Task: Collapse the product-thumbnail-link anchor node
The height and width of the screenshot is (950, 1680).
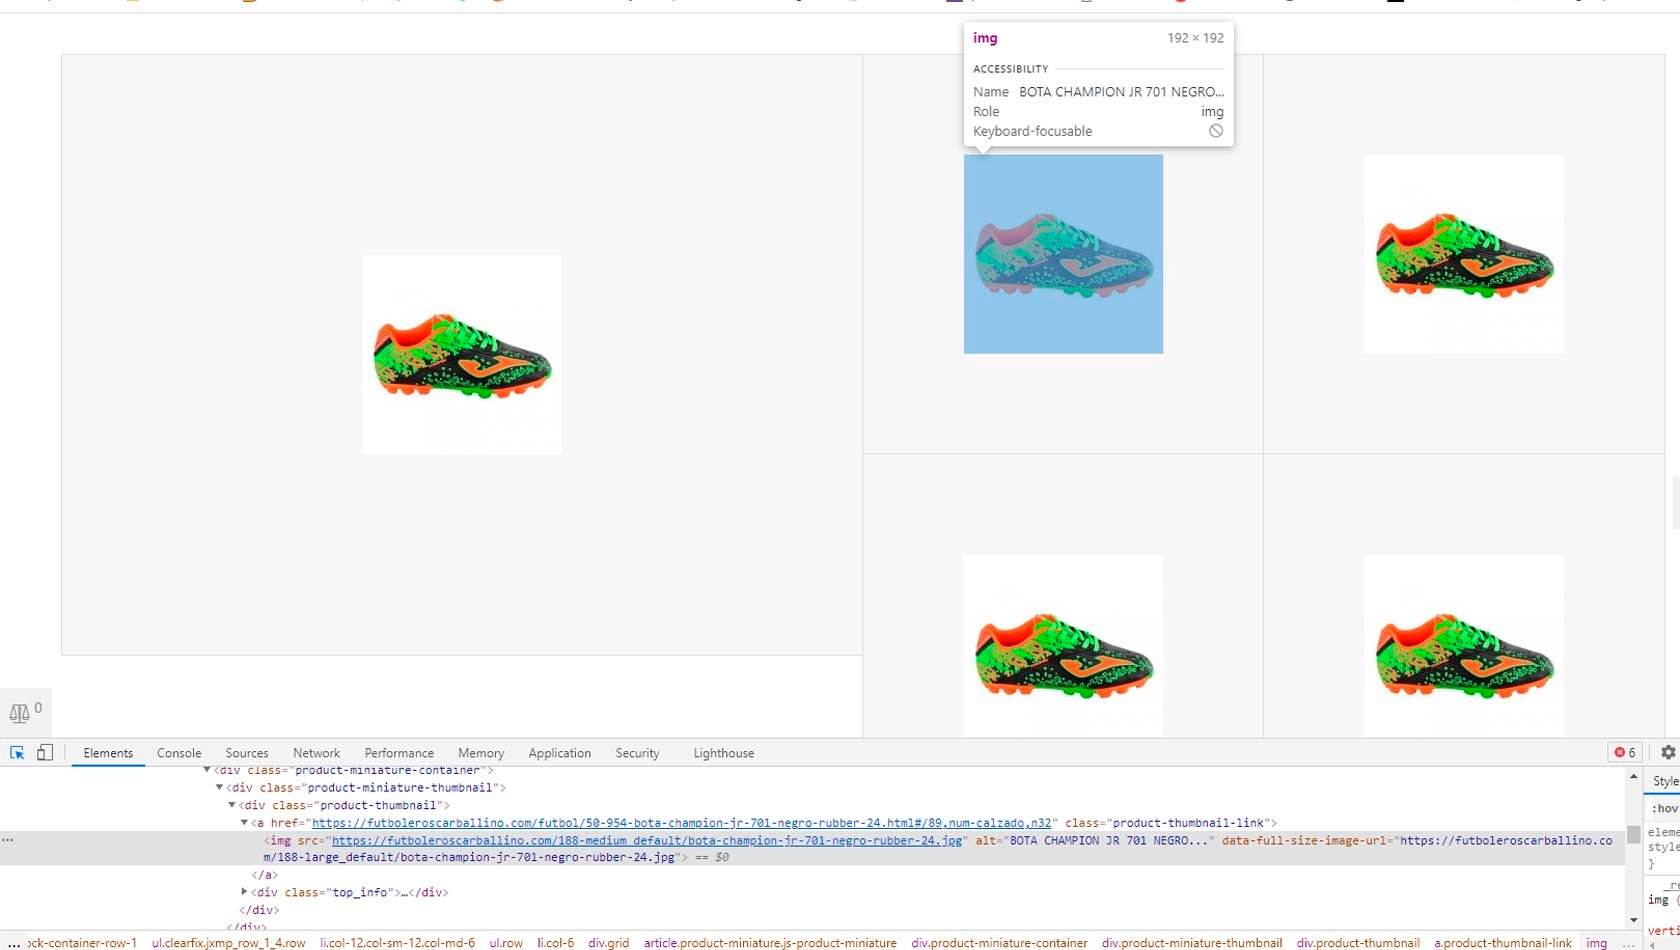Action: [244, 823]
